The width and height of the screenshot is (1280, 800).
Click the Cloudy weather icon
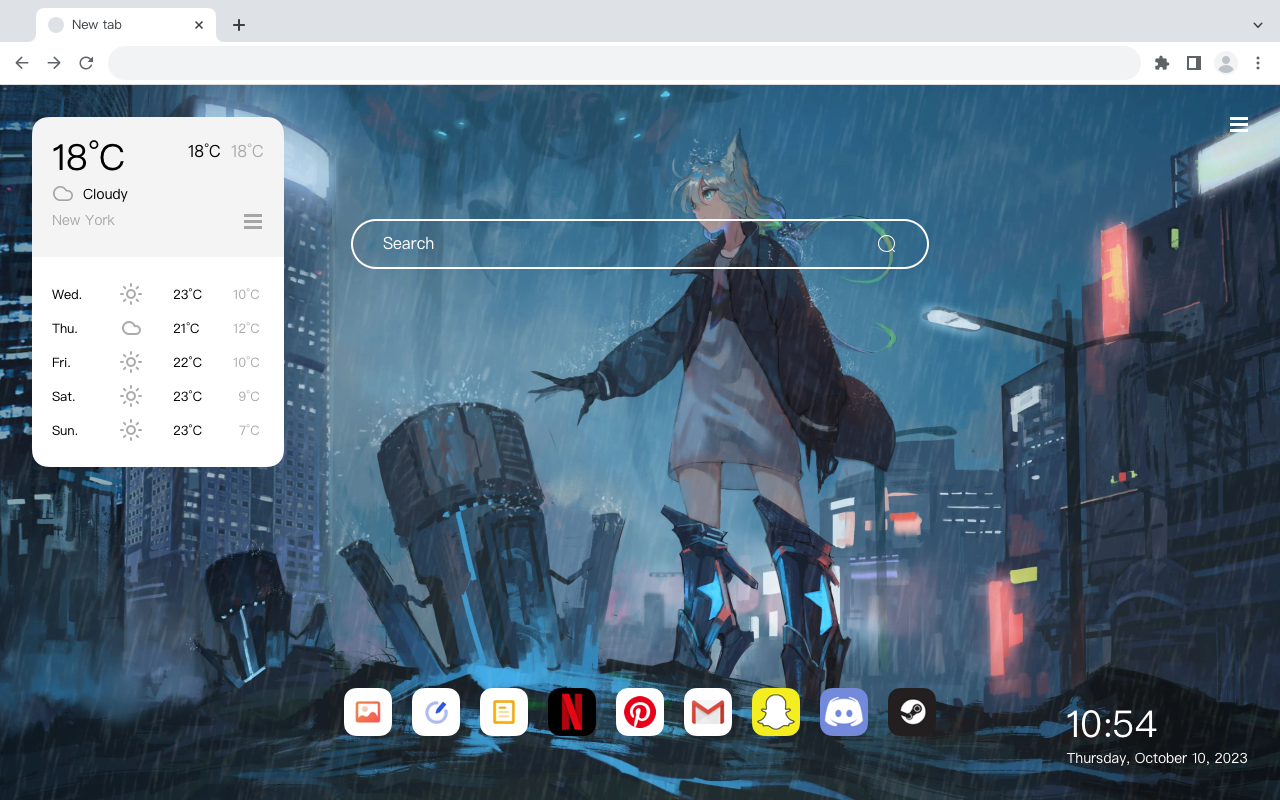point(63,194)
